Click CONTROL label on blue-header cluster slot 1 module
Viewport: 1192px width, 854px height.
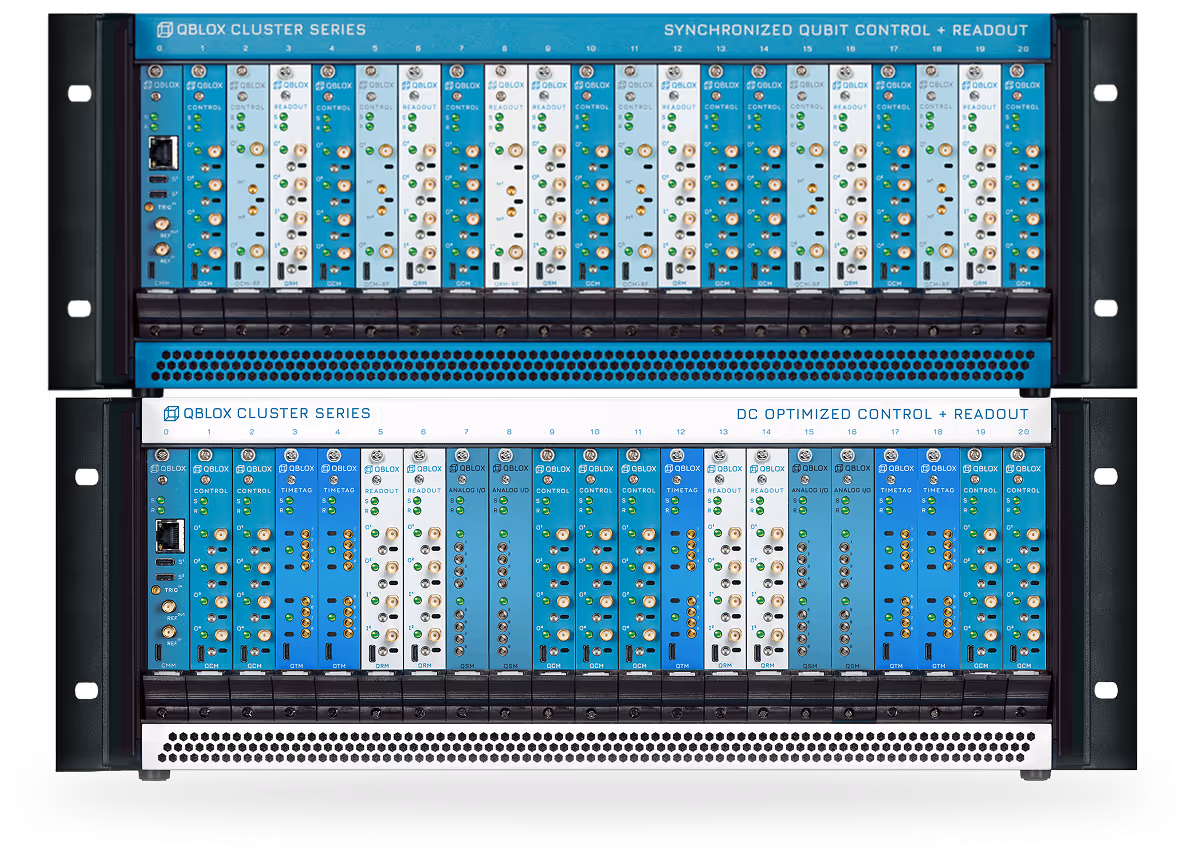[x=204, y=107]
